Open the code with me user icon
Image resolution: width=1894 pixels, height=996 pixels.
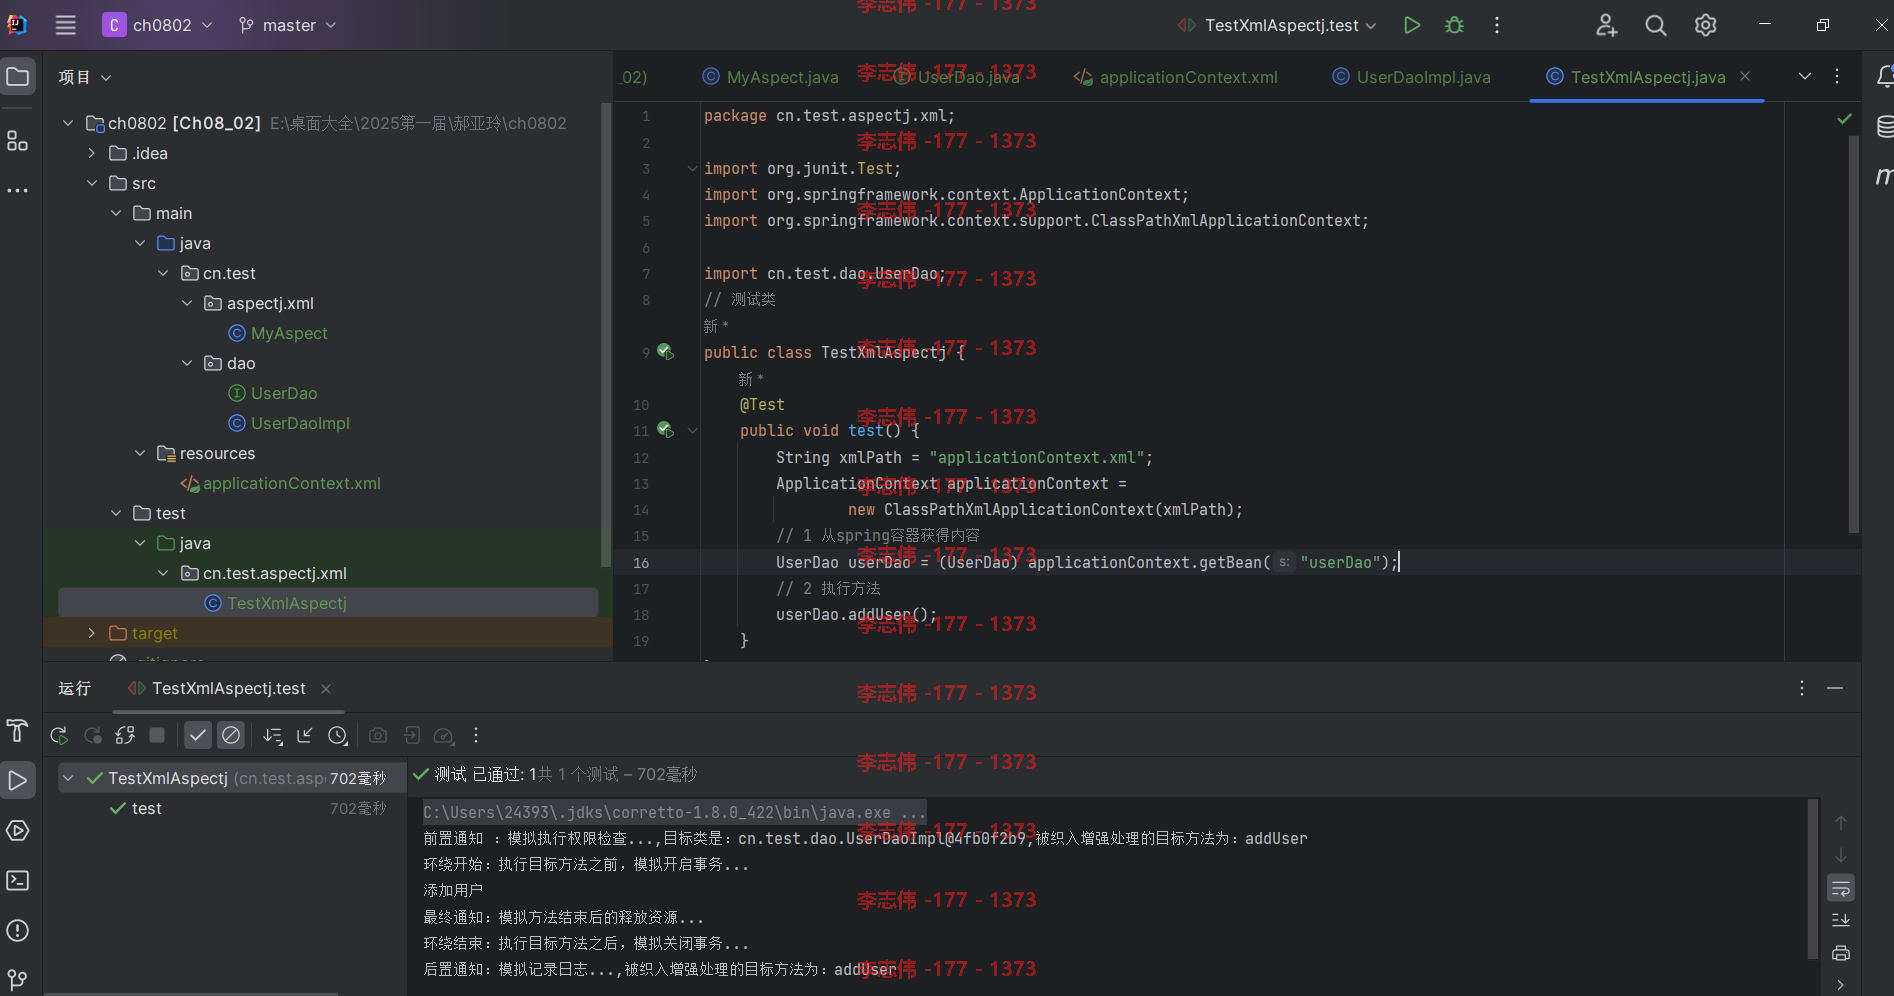(x=1606, y=25)
